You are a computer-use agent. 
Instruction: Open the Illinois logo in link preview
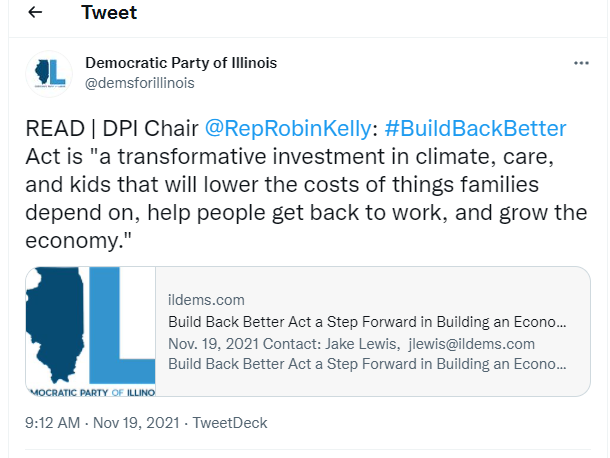[x=91, y=332]
